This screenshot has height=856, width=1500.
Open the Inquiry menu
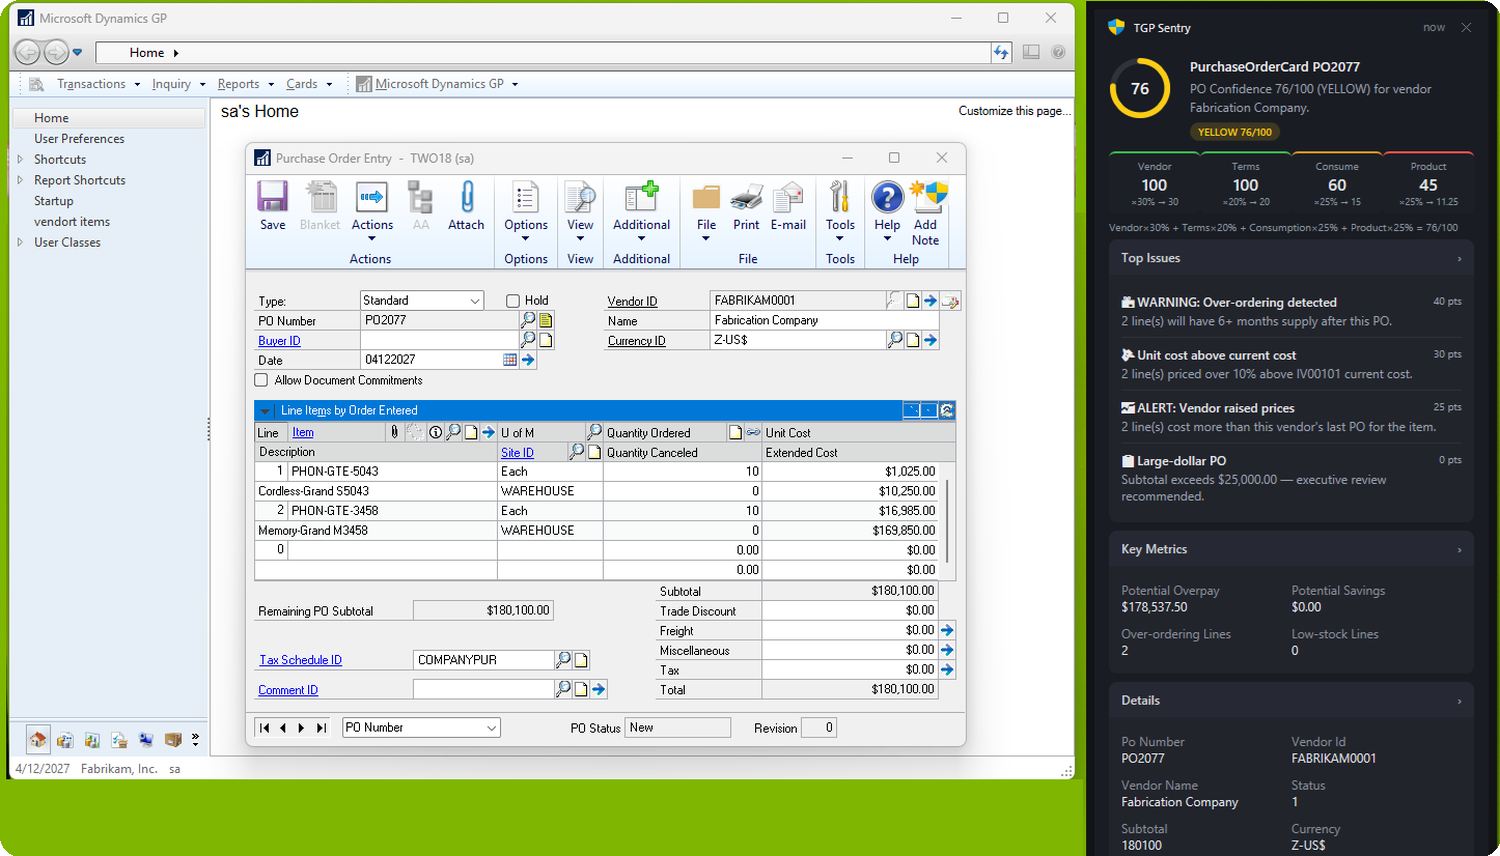178,84
